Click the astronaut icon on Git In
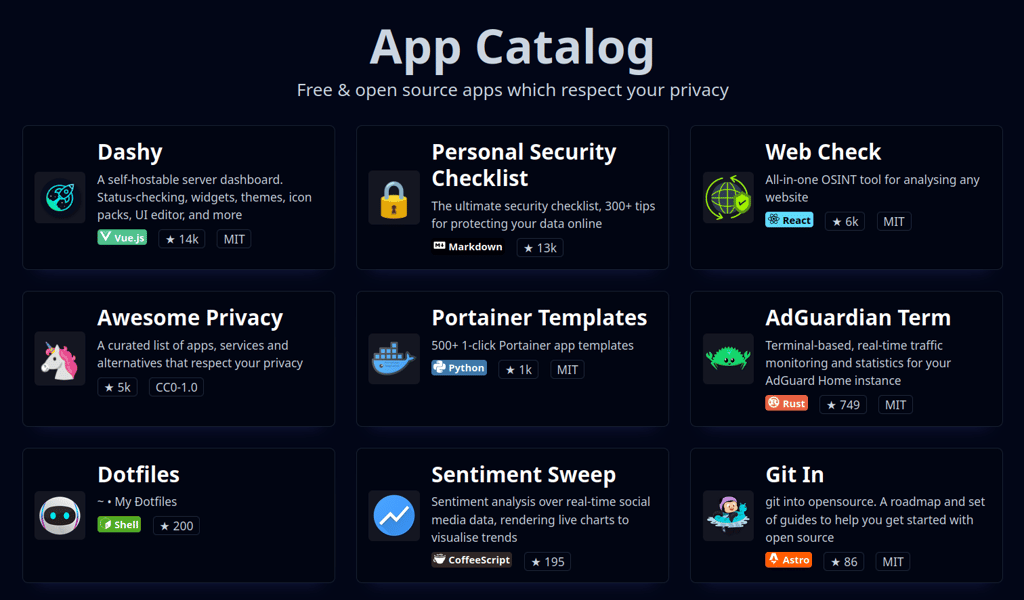 [x=728, y=515]
